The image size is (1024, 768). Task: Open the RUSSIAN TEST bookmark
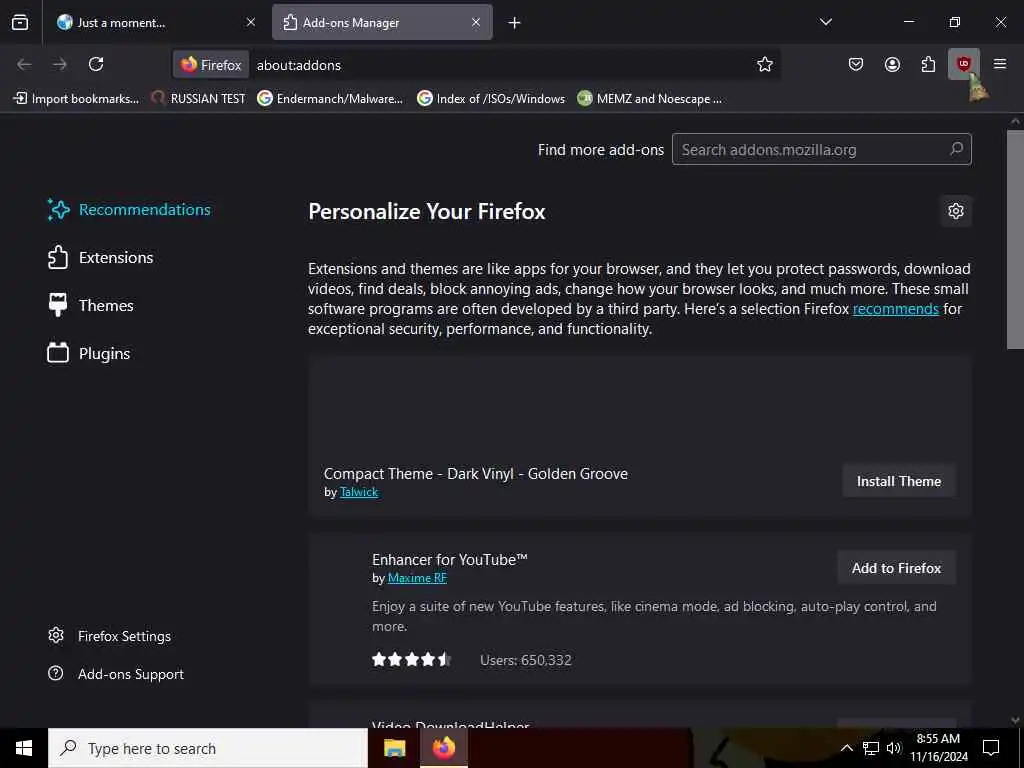click(x=199, y=99)
